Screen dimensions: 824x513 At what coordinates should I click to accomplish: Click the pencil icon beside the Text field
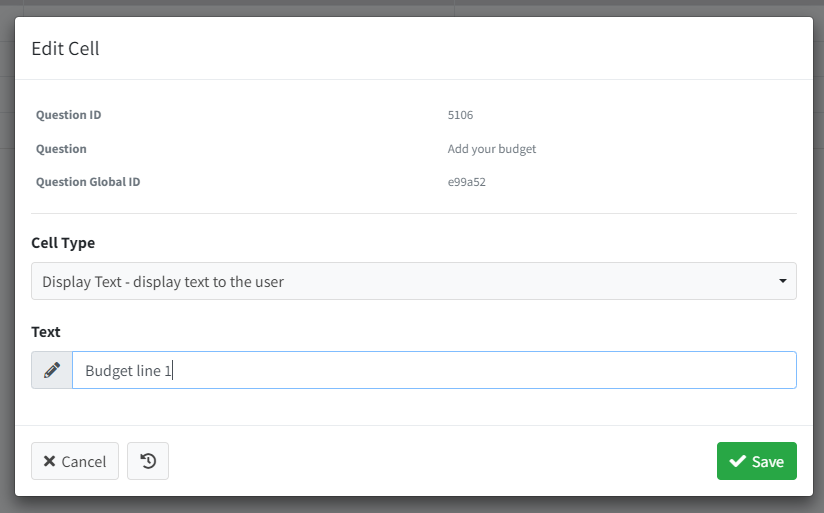[x=52, y=370]
